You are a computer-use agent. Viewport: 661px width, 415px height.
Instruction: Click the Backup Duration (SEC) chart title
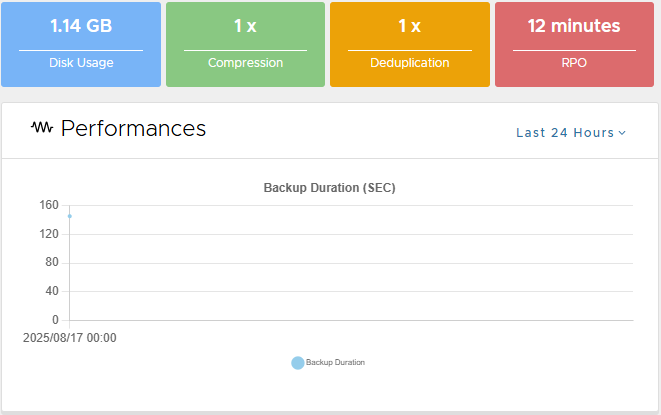point(330,187)
